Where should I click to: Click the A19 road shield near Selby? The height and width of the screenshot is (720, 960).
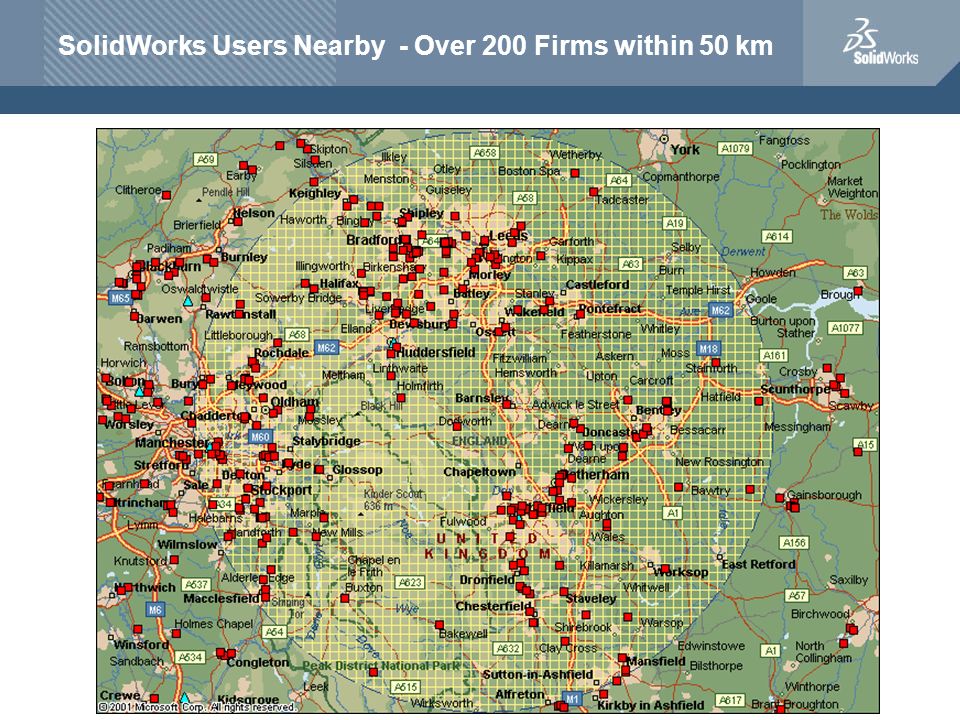coord(674,223)
